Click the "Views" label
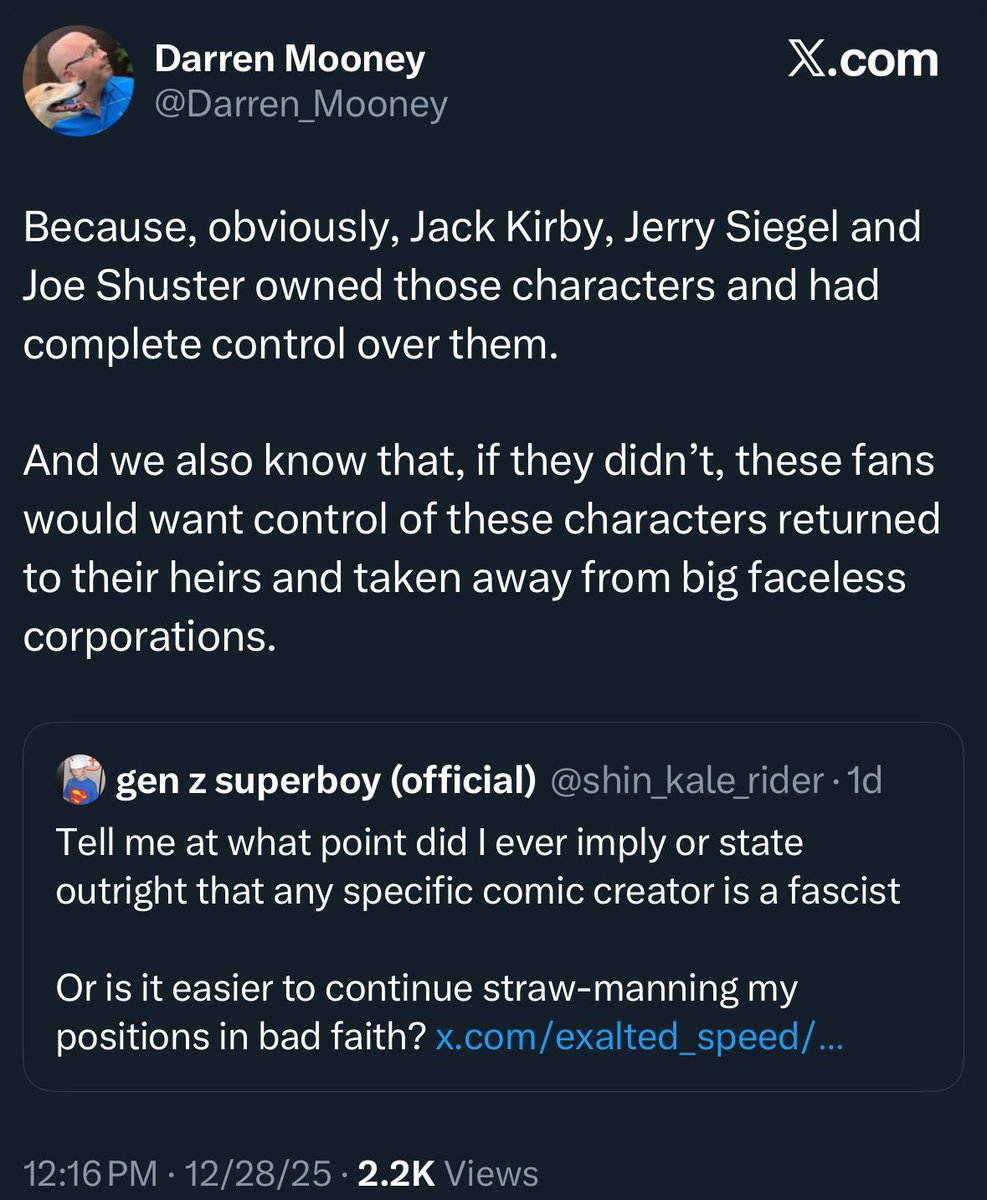987x1200 pixels. [x=490, y=1174]
